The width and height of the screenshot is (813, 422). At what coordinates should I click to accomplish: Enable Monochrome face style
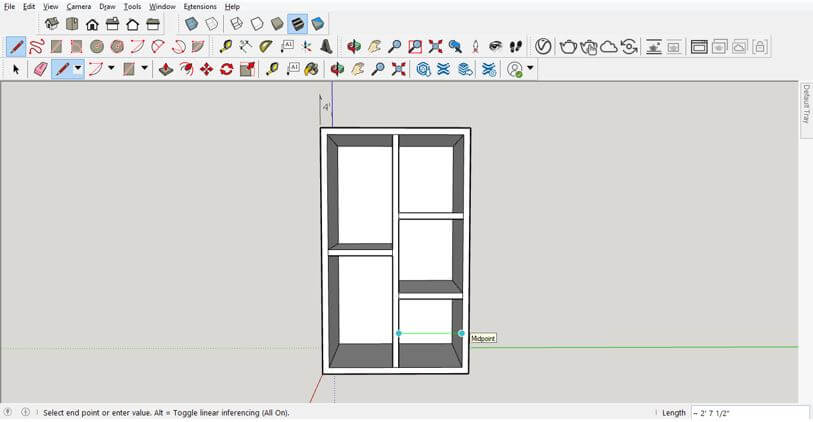[x=318, y=24]
